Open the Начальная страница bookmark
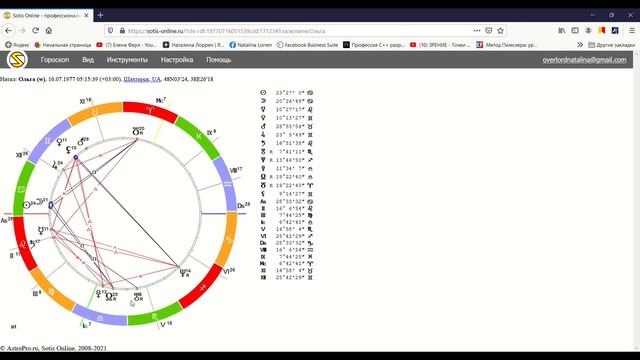640x360 pixels. click(63, 45)
